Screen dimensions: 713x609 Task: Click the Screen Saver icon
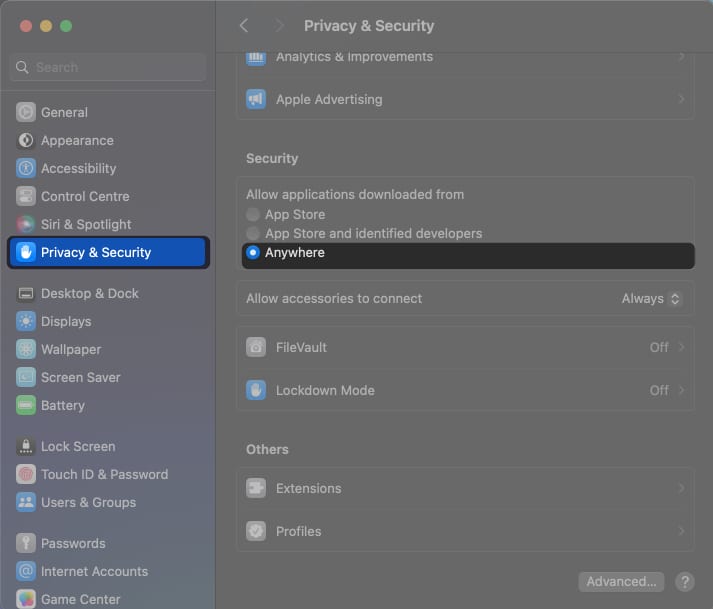(x=26, y=377)
